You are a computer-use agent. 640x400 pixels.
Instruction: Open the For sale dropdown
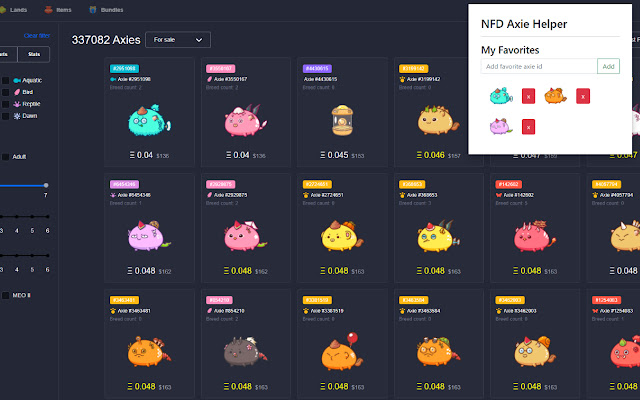(x=178, y=40)
